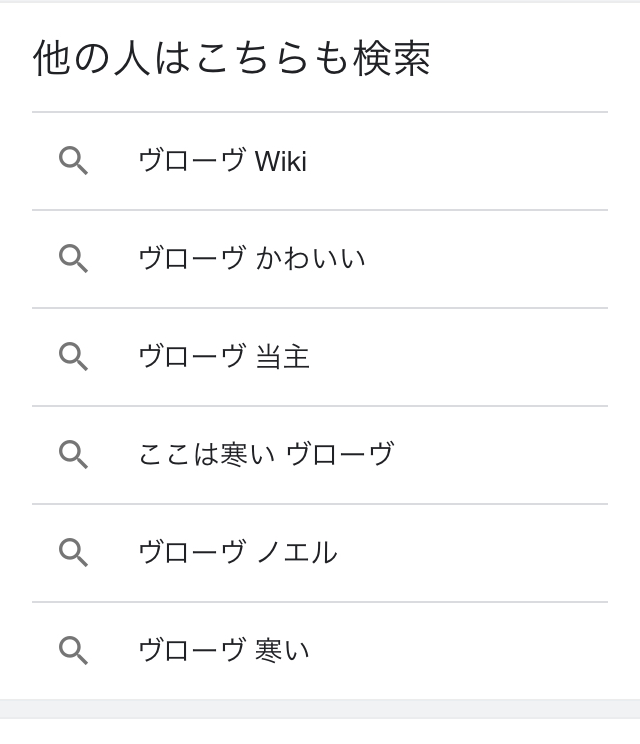Open the ヴローヴ ノエル related search text

[x=237, y=553]
